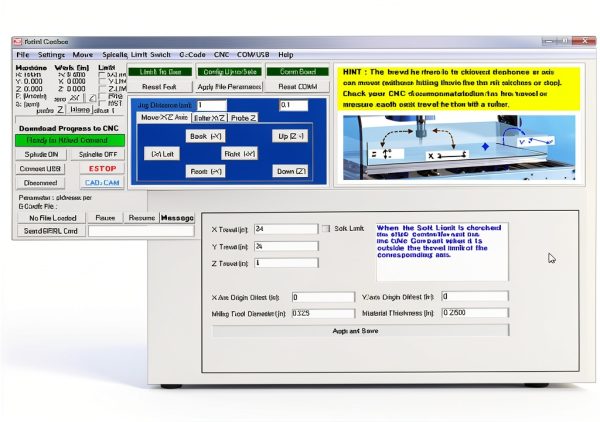
Task: Click the Reset COMM button
Action: [298, 87]
